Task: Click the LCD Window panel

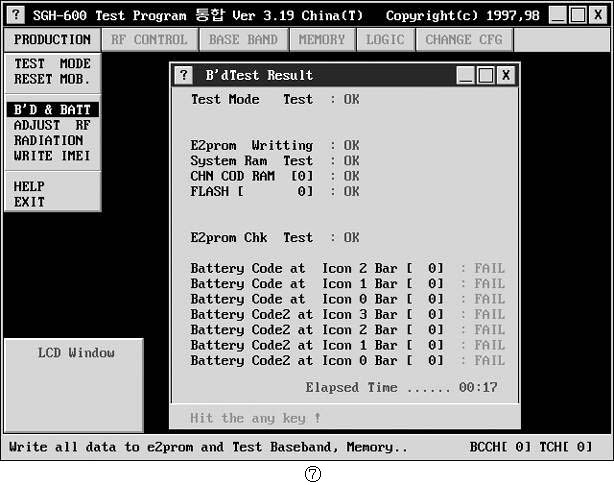Action: [75, 385]
